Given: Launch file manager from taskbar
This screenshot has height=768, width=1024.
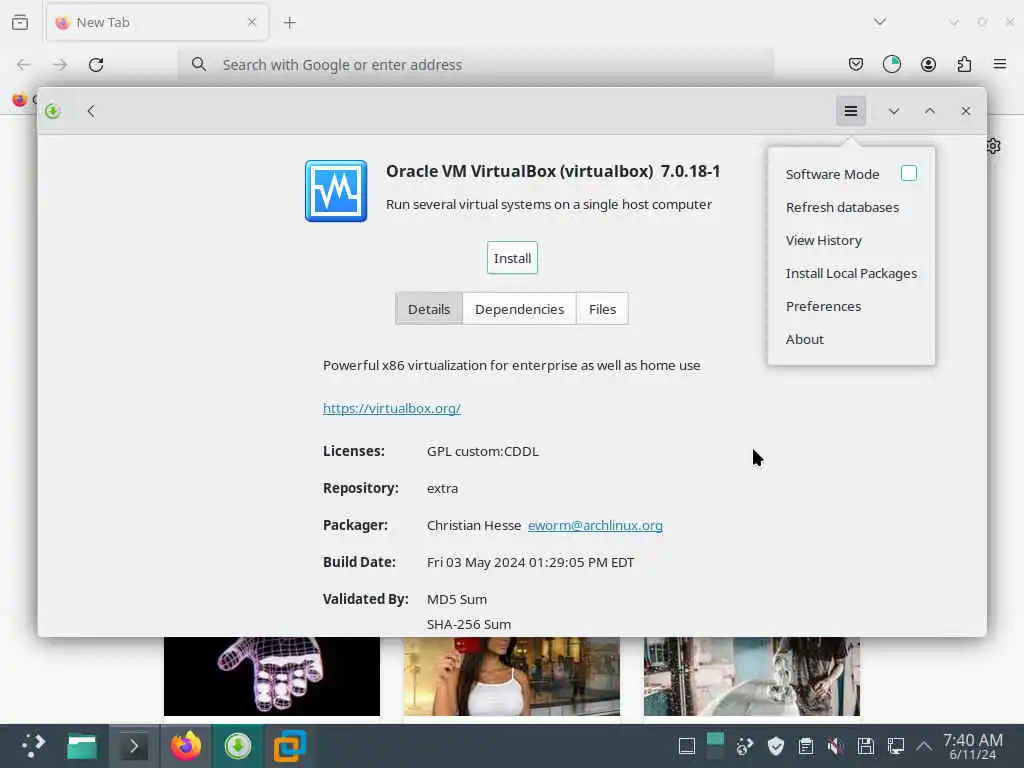Looking at the screenshot, I should click(82, 746).
